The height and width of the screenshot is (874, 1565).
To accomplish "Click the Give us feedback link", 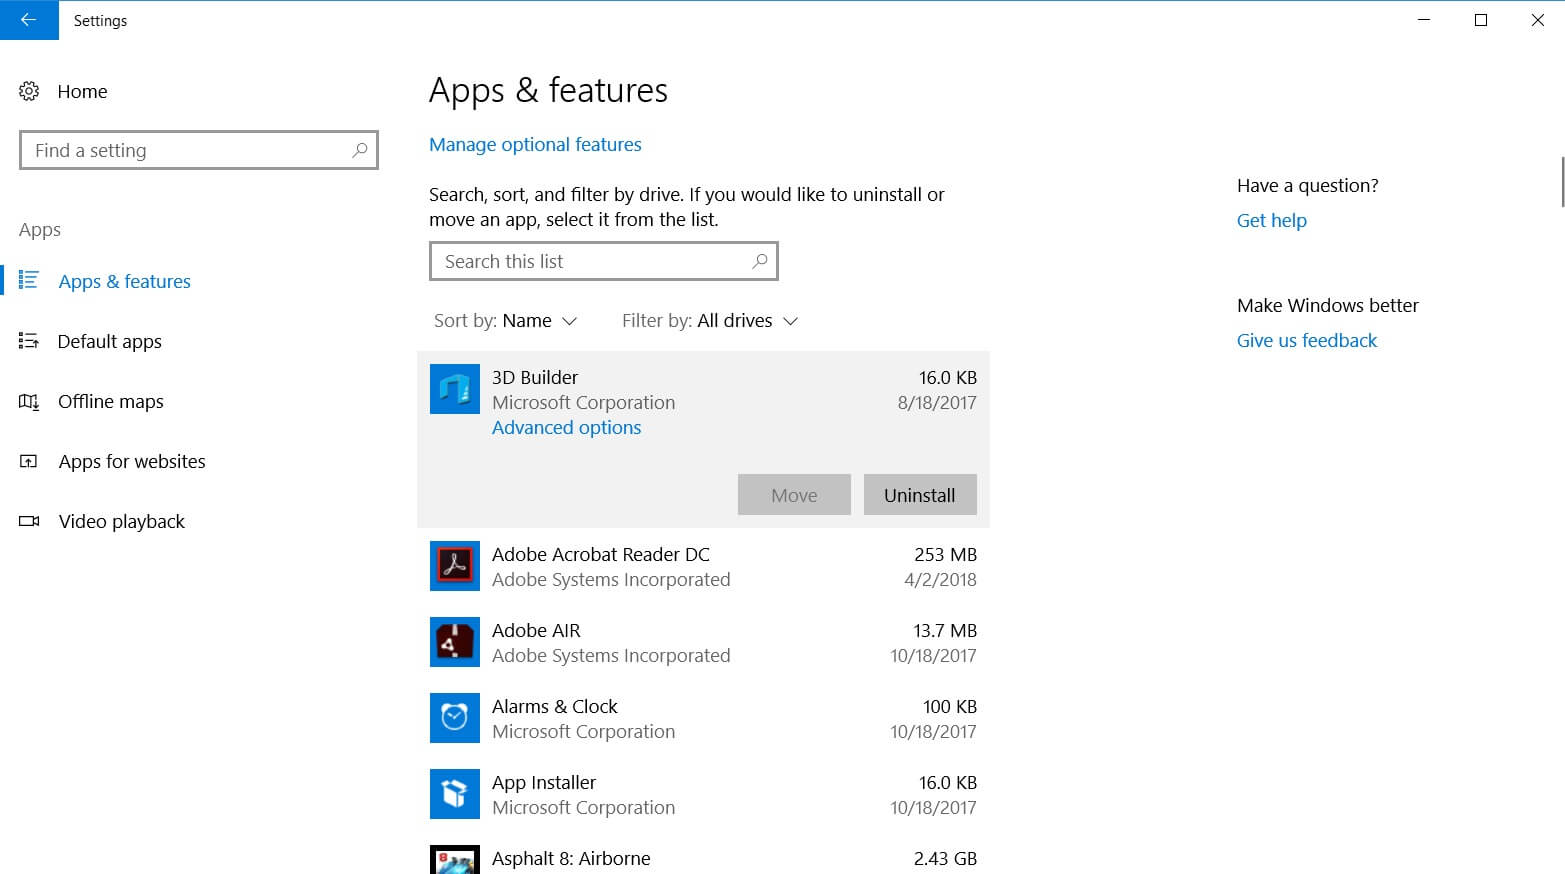I will coord(1306,340).
